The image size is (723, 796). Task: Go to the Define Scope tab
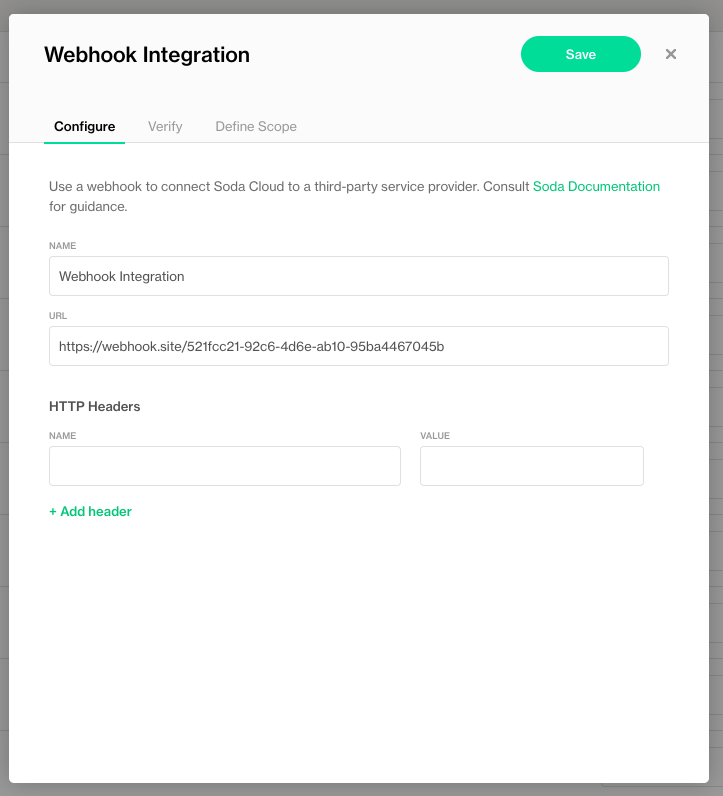coord(256,127)
